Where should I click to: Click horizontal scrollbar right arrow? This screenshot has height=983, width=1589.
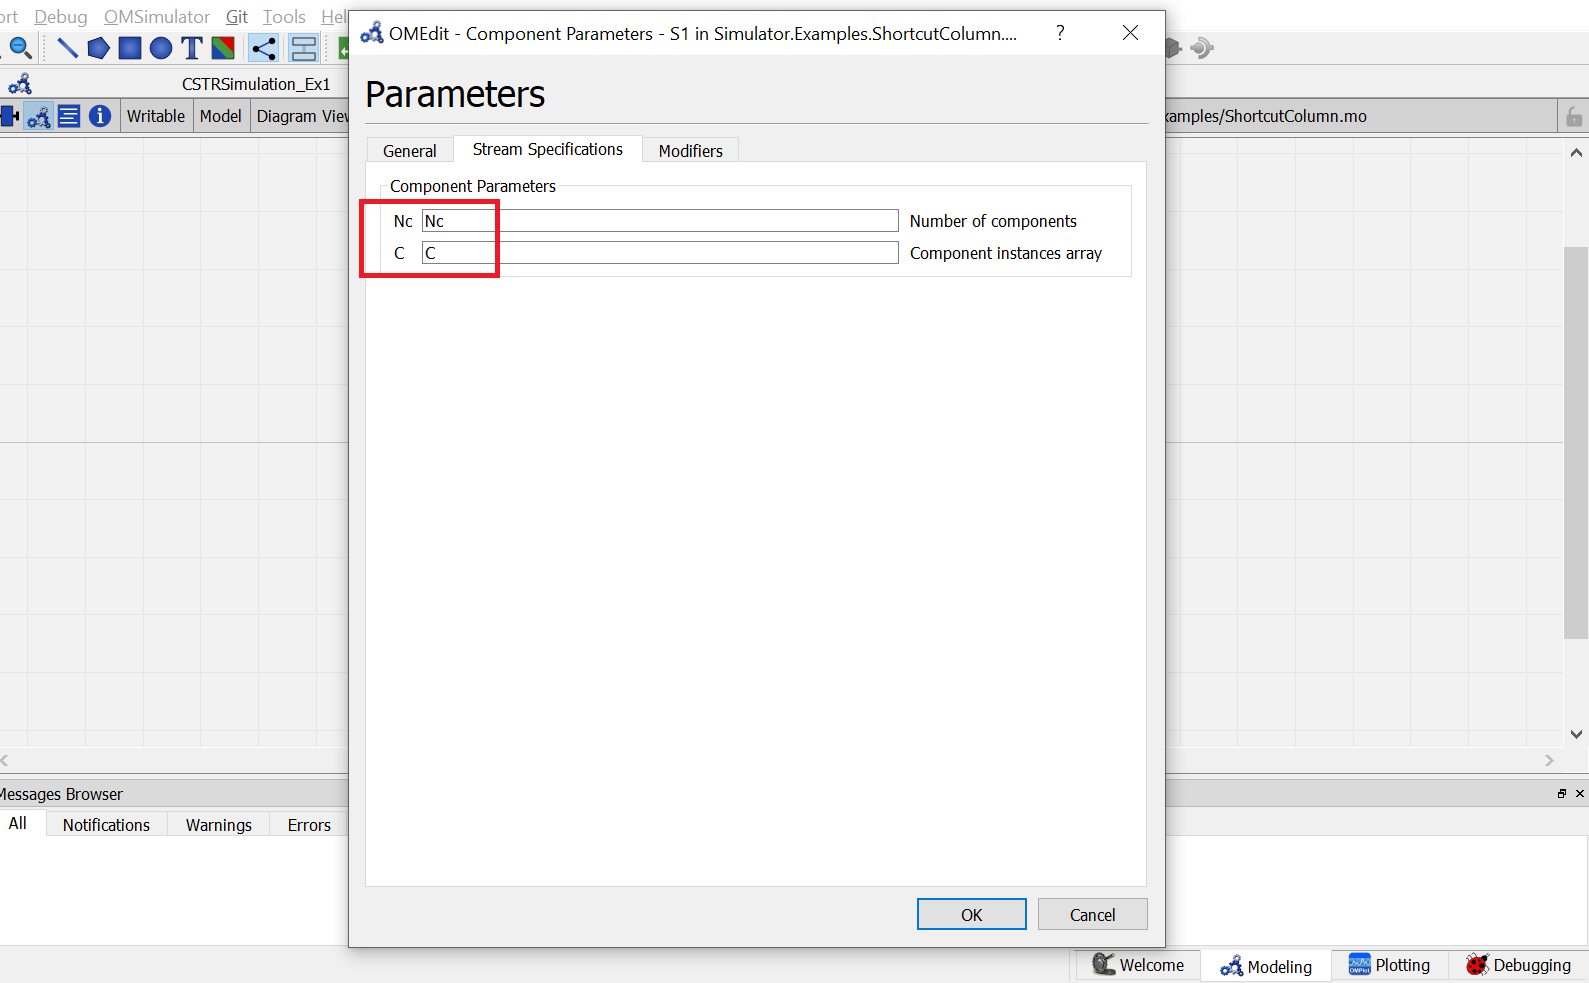tap(1549, 760)
